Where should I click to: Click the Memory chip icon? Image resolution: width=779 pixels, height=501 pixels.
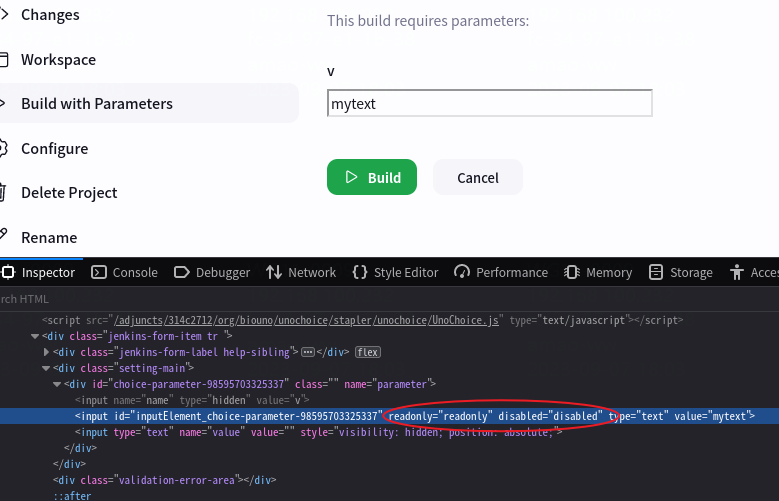[572, 272]
